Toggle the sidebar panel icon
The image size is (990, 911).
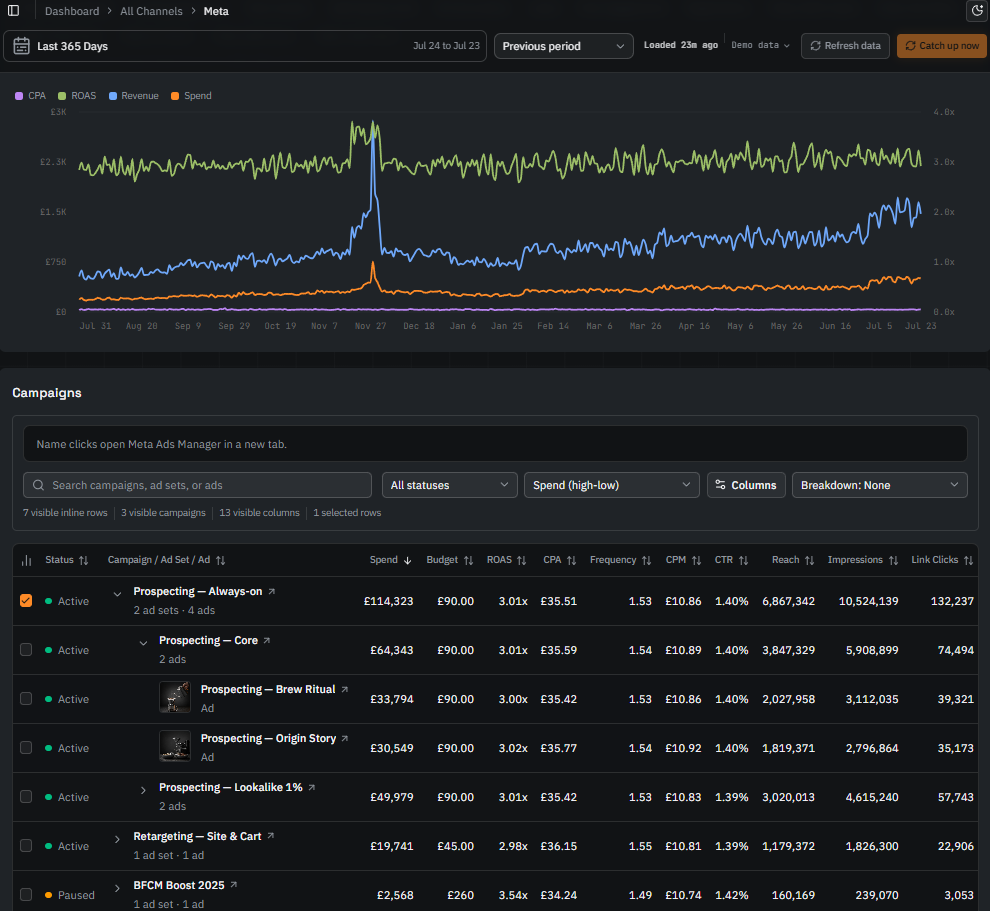tap(13, 11)
